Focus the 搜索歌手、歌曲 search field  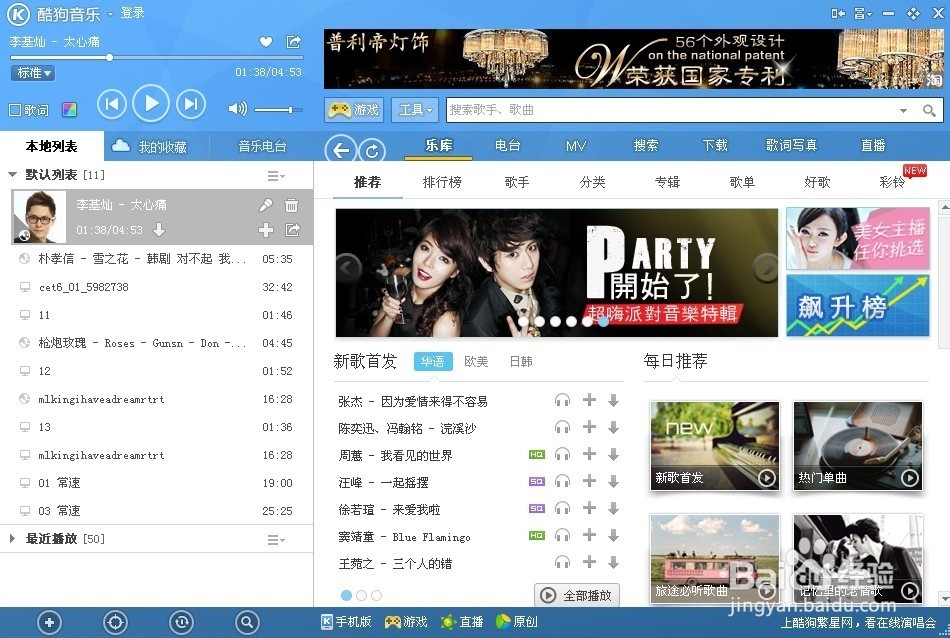point(669,110)
